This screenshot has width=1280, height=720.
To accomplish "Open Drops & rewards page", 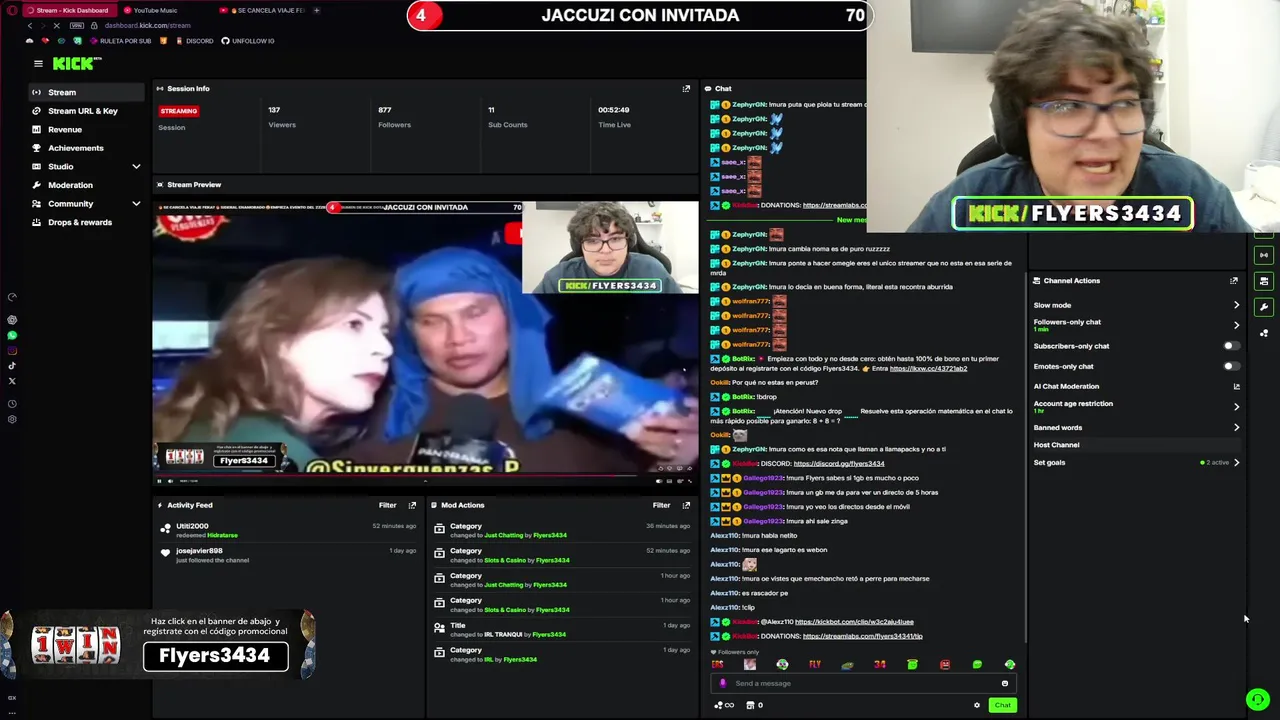I will point(86,222).
